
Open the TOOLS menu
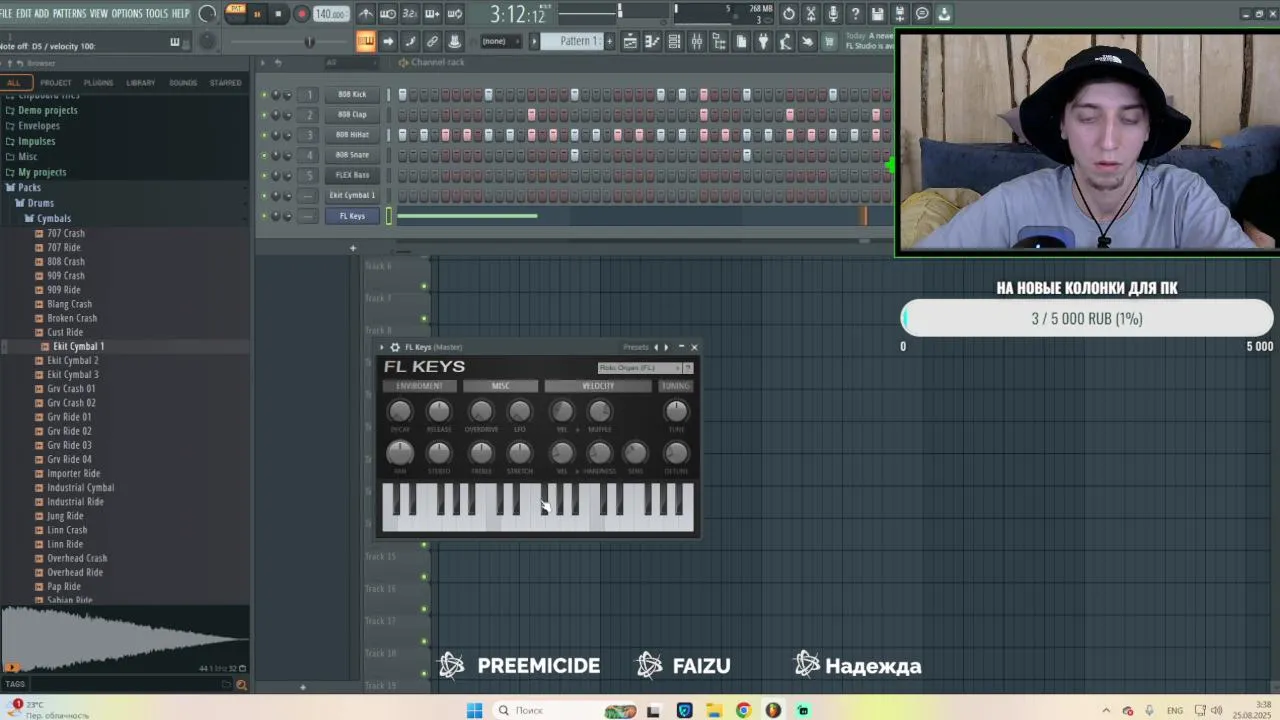pyautogui.click(x=157, y=13)
